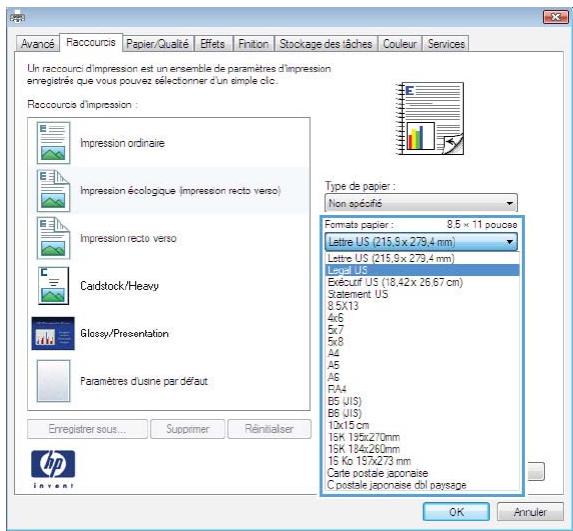Confirm with the OK button
The width and height of the screenshot is (573, 531).
coord(456,512)
